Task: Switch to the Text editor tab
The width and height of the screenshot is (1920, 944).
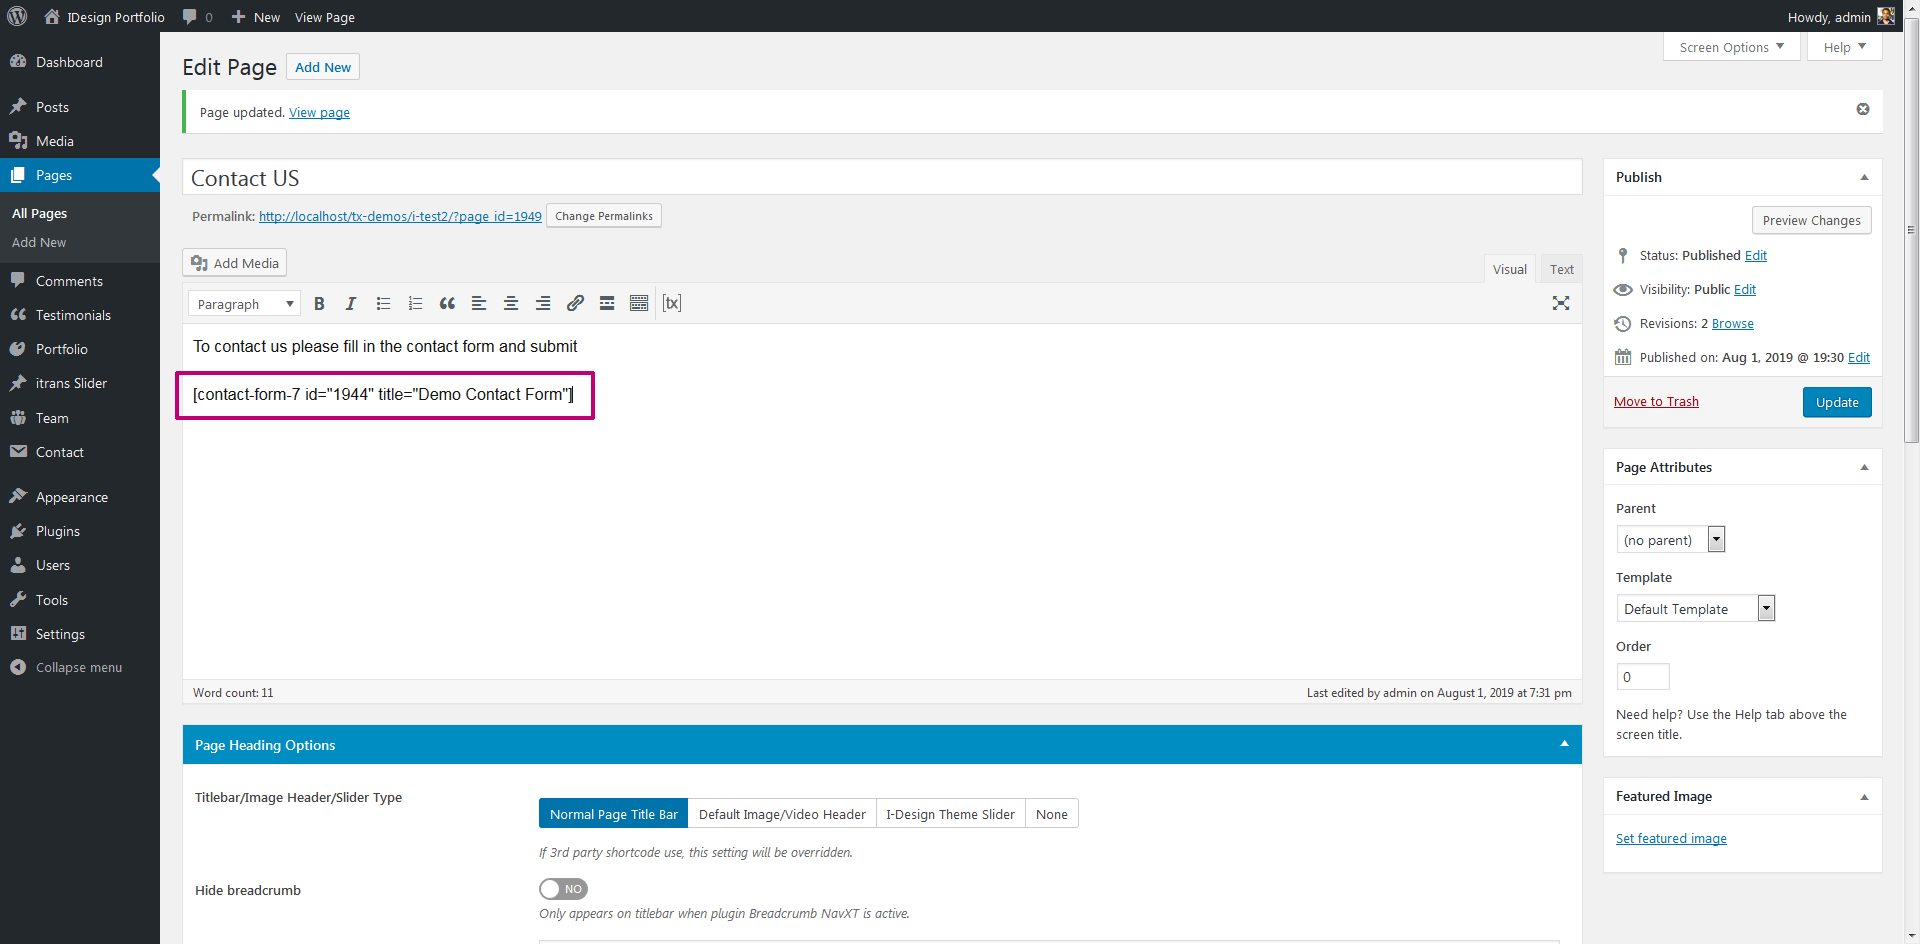Action: (1561, 269)
